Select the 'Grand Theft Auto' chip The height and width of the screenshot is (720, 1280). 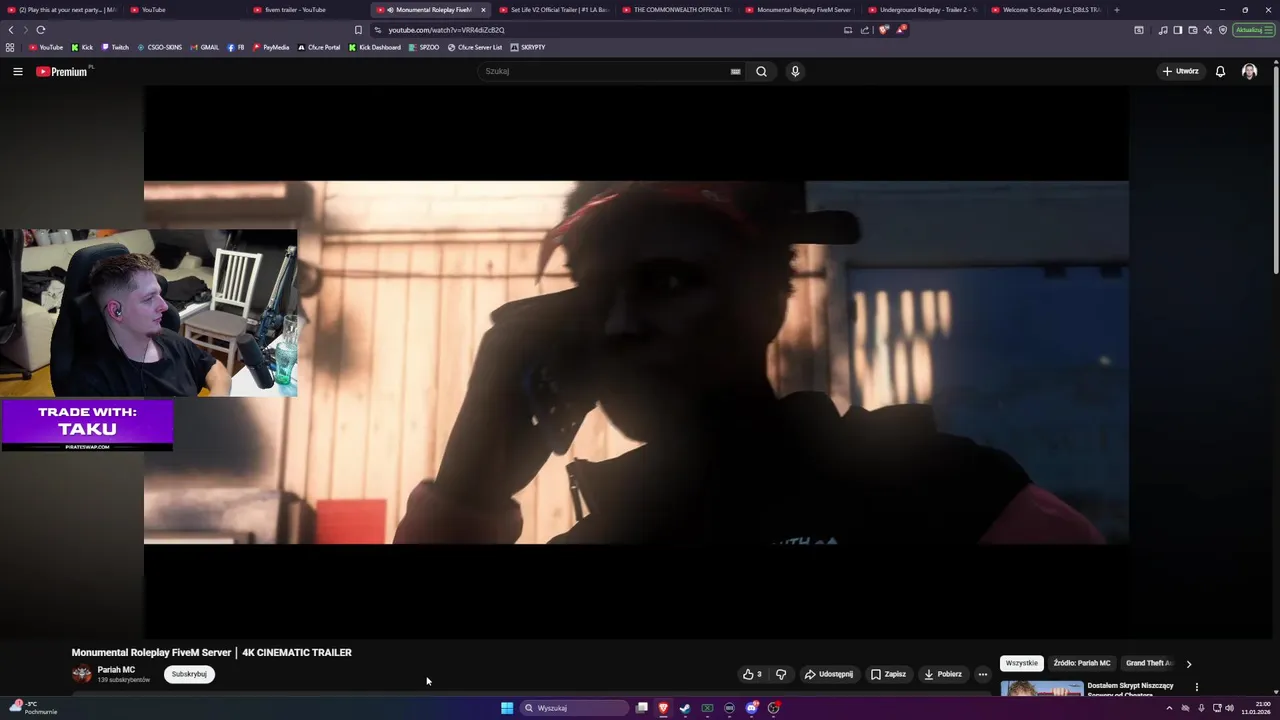coord(1149,663)
